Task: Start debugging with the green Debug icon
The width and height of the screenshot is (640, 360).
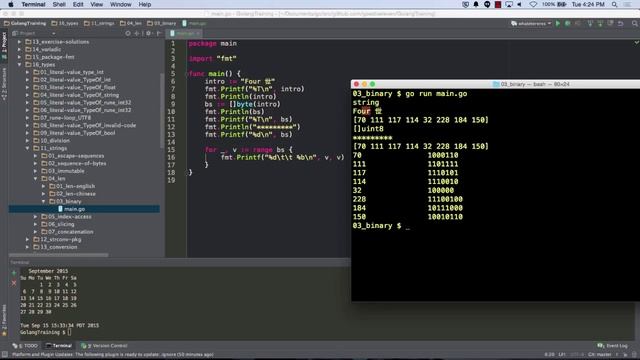Action: click(x=567, y=24)
